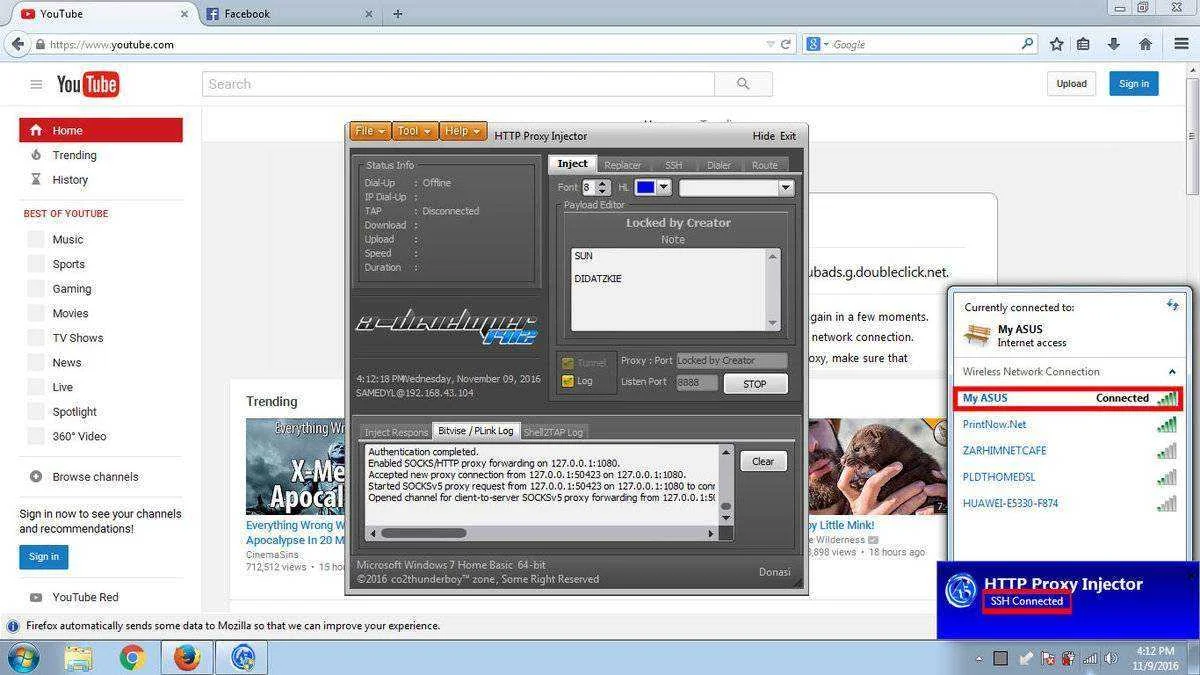Image resolution: width=1200 pixels, height=675 pixels.
Task: Switch to the SSH tab
Action: point(673,165)
